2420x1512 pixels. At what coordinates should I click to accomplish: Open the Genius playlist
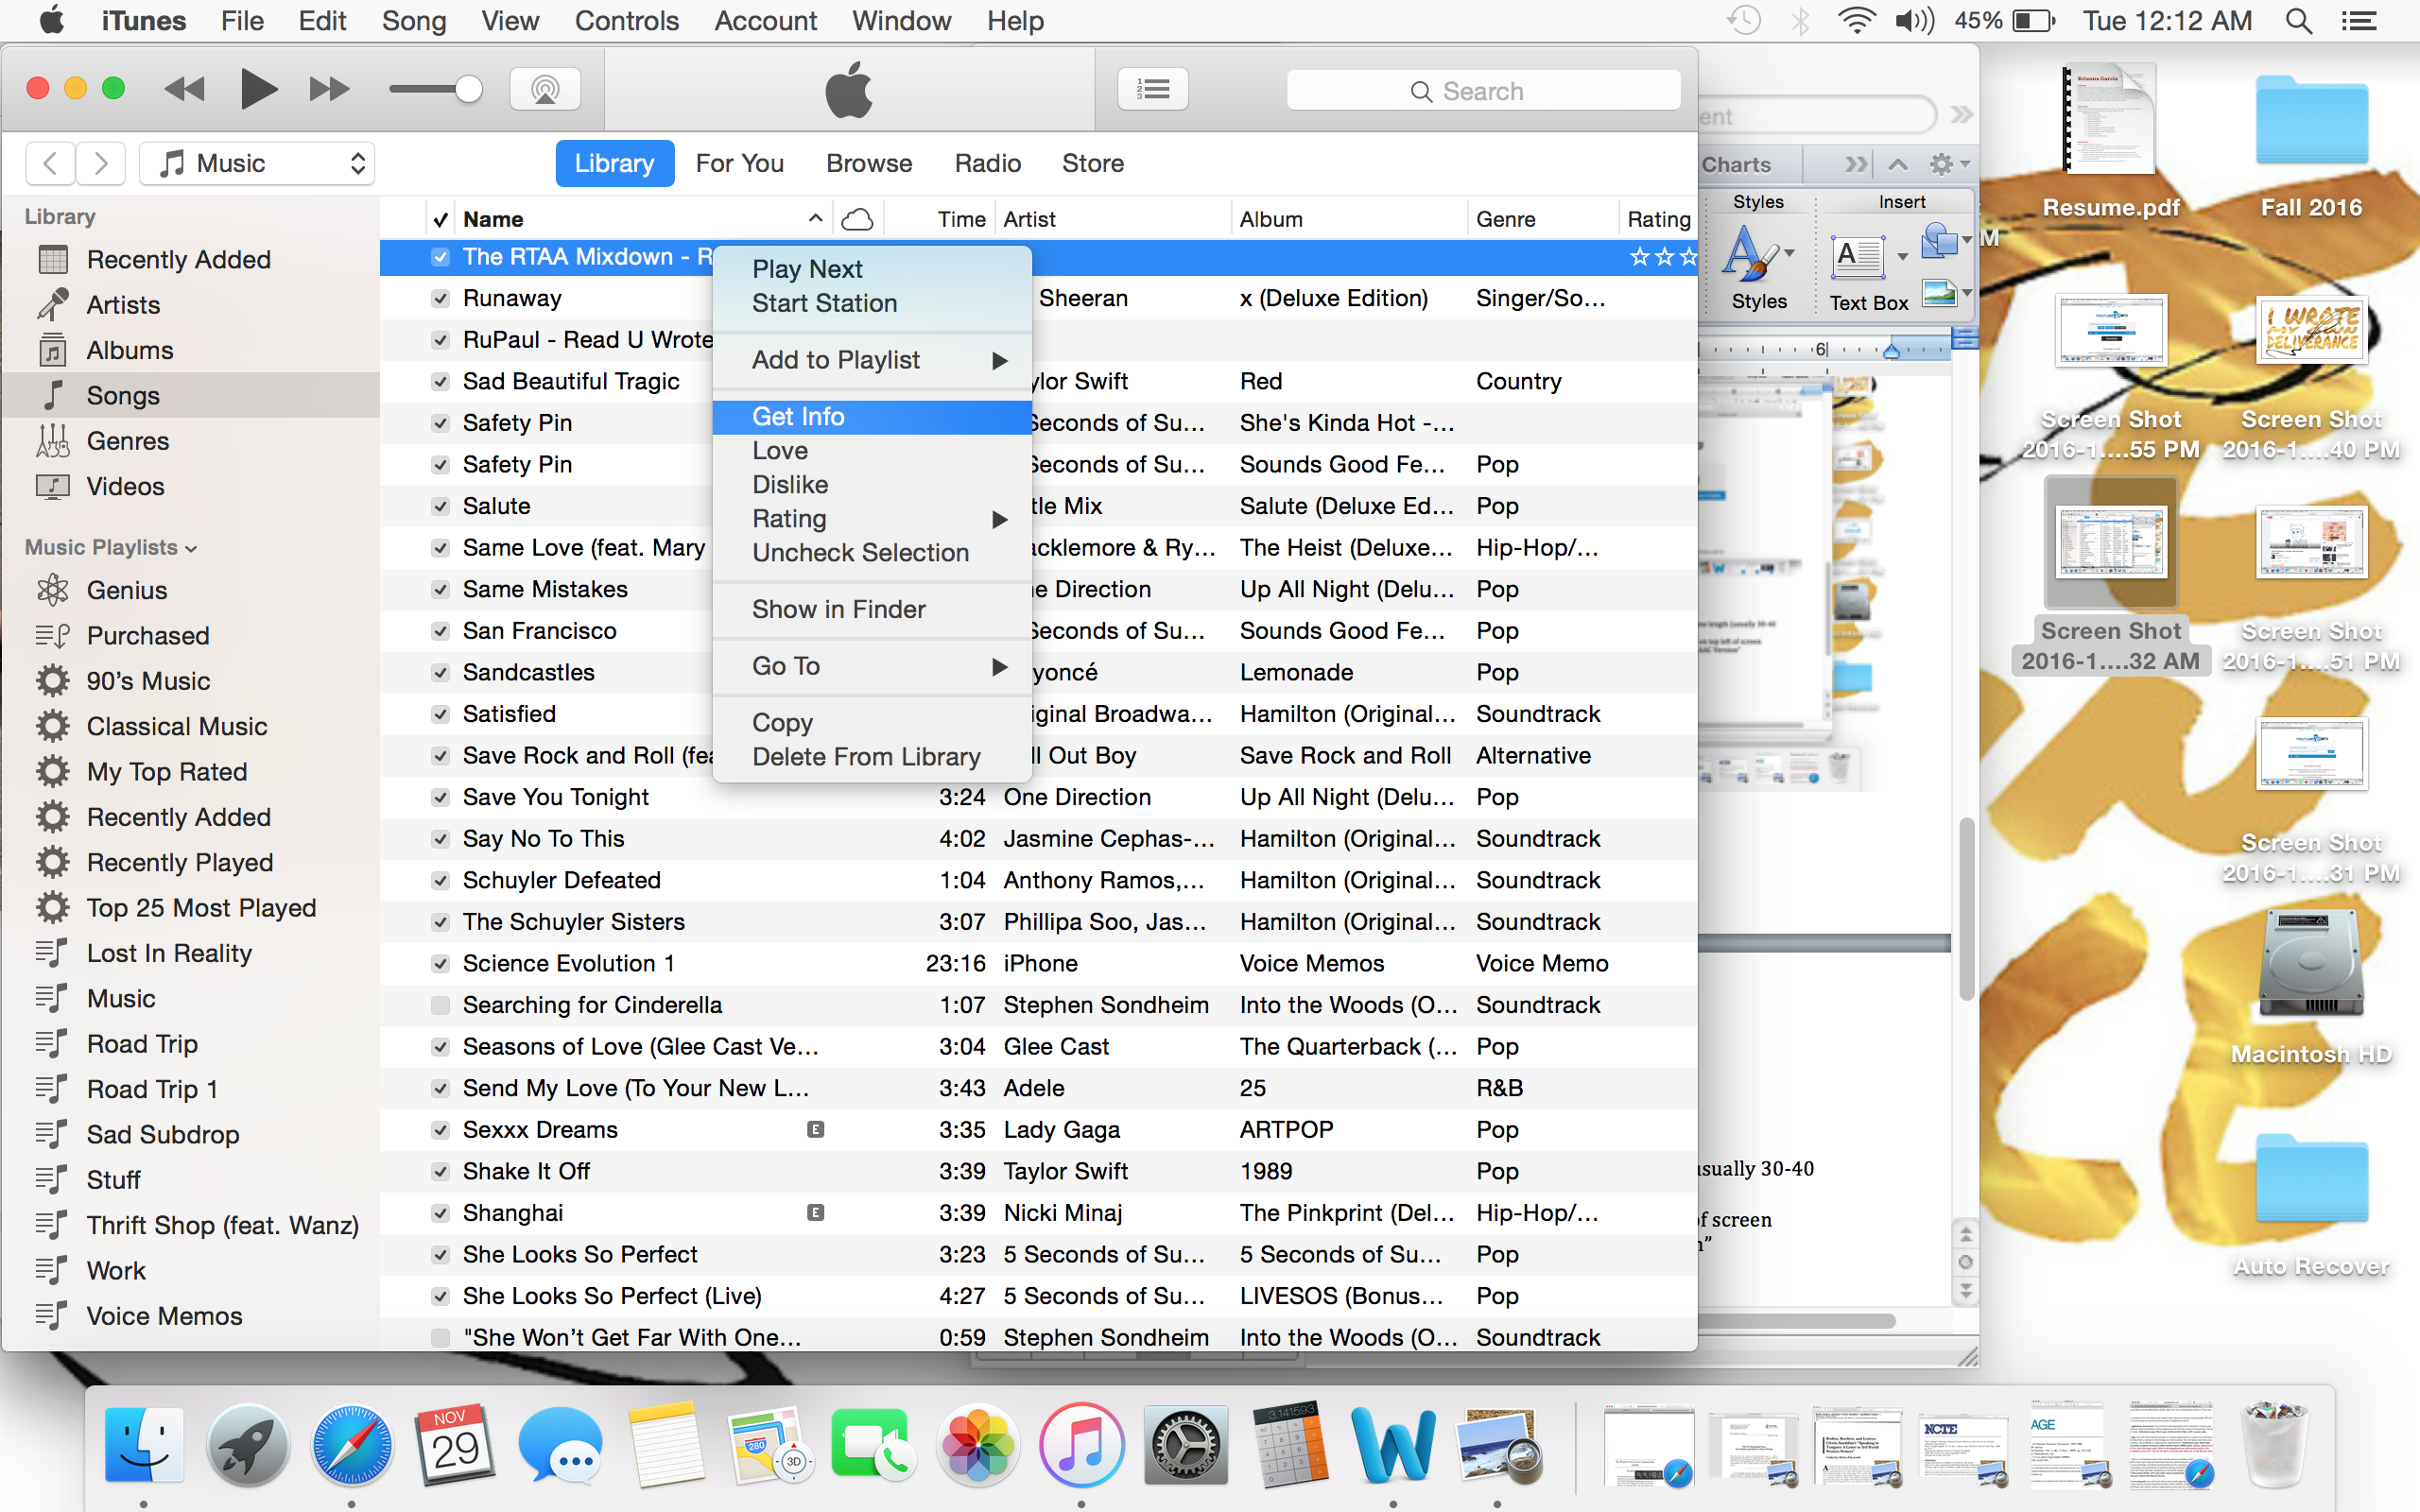(x=126, y=590)
